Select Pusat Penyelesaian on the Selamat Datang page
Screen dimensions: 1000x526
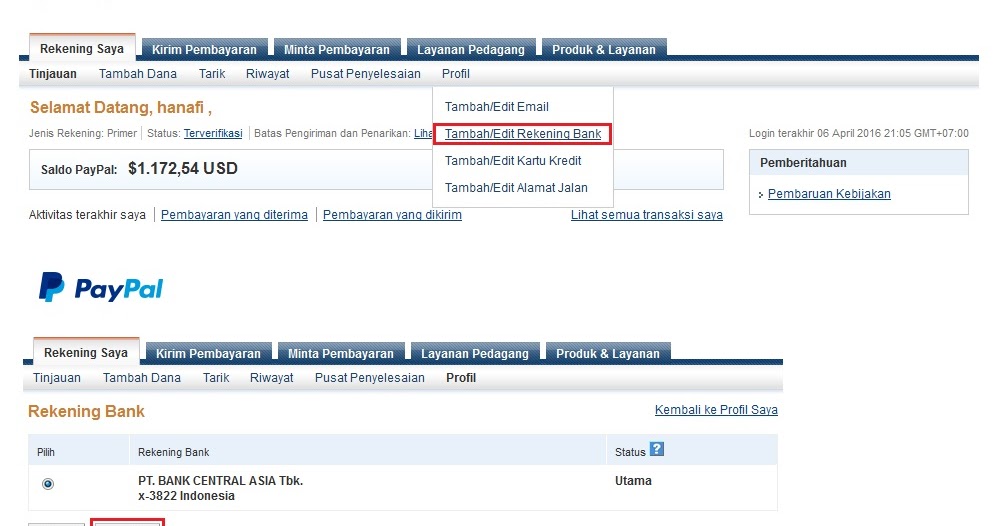pos(365,74)
